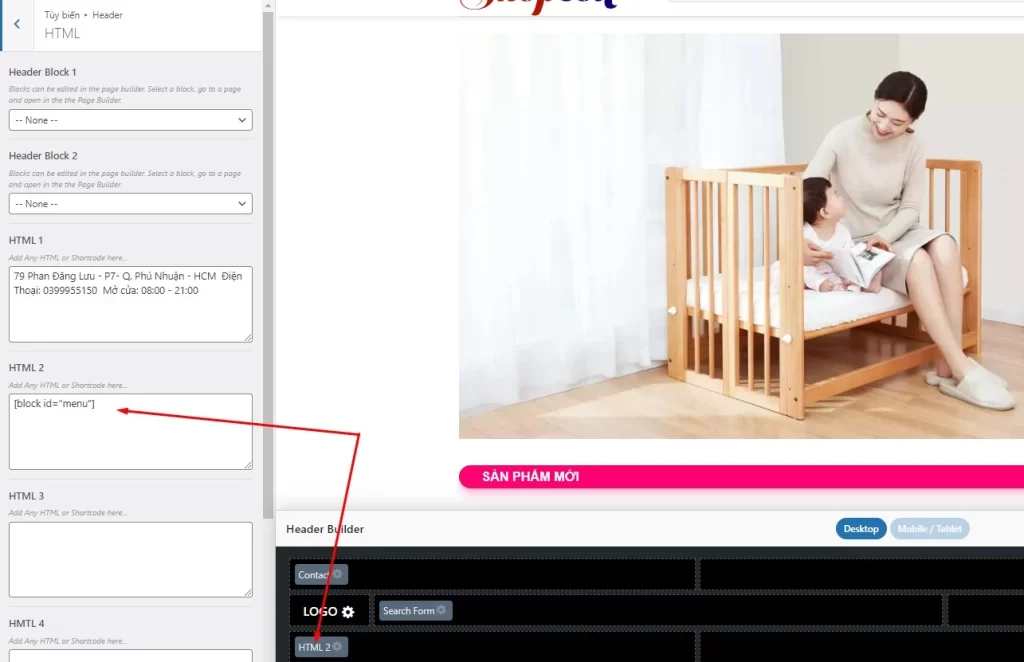The width and height of the screenshot is (1024, 662).
Task: Focus the HTML 2 shortcode field
Action: tap(130, 431)
